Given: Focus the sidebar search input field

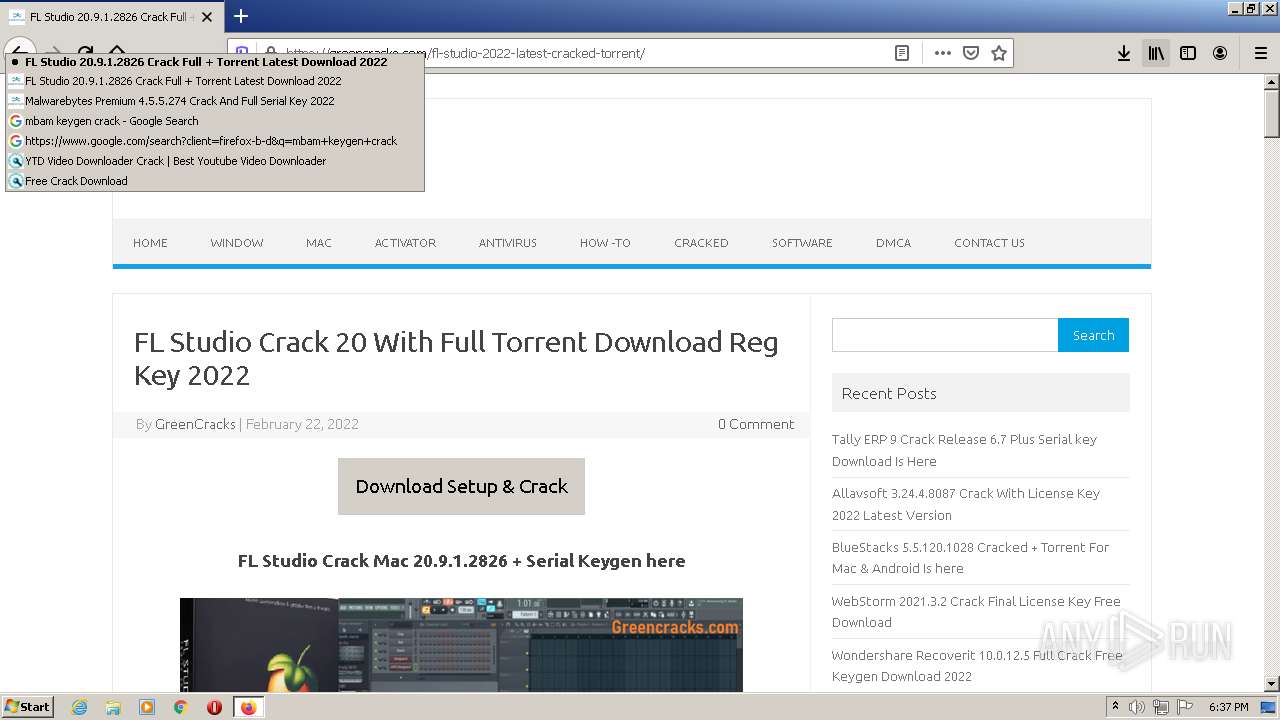Looking at the screenshot, I should tap(945, 335).
